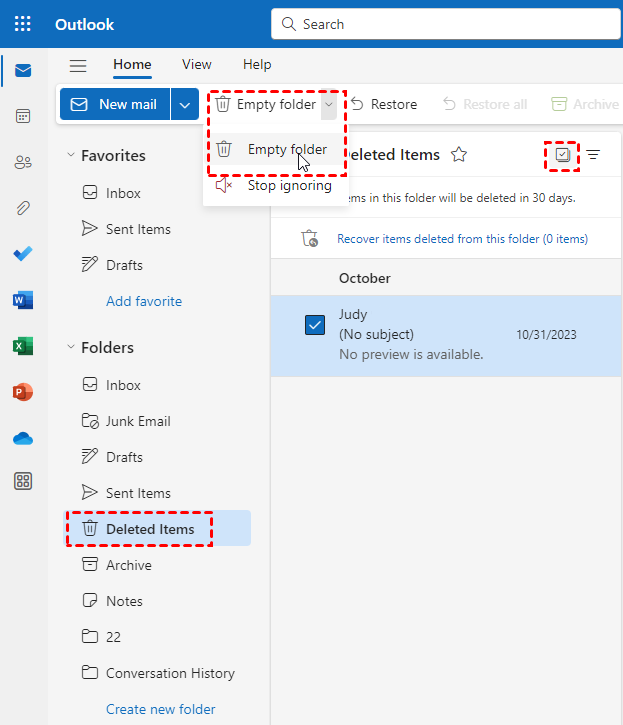Toggle the hamburger navigation pane button
623x725 pixels.
coord(78,65)
